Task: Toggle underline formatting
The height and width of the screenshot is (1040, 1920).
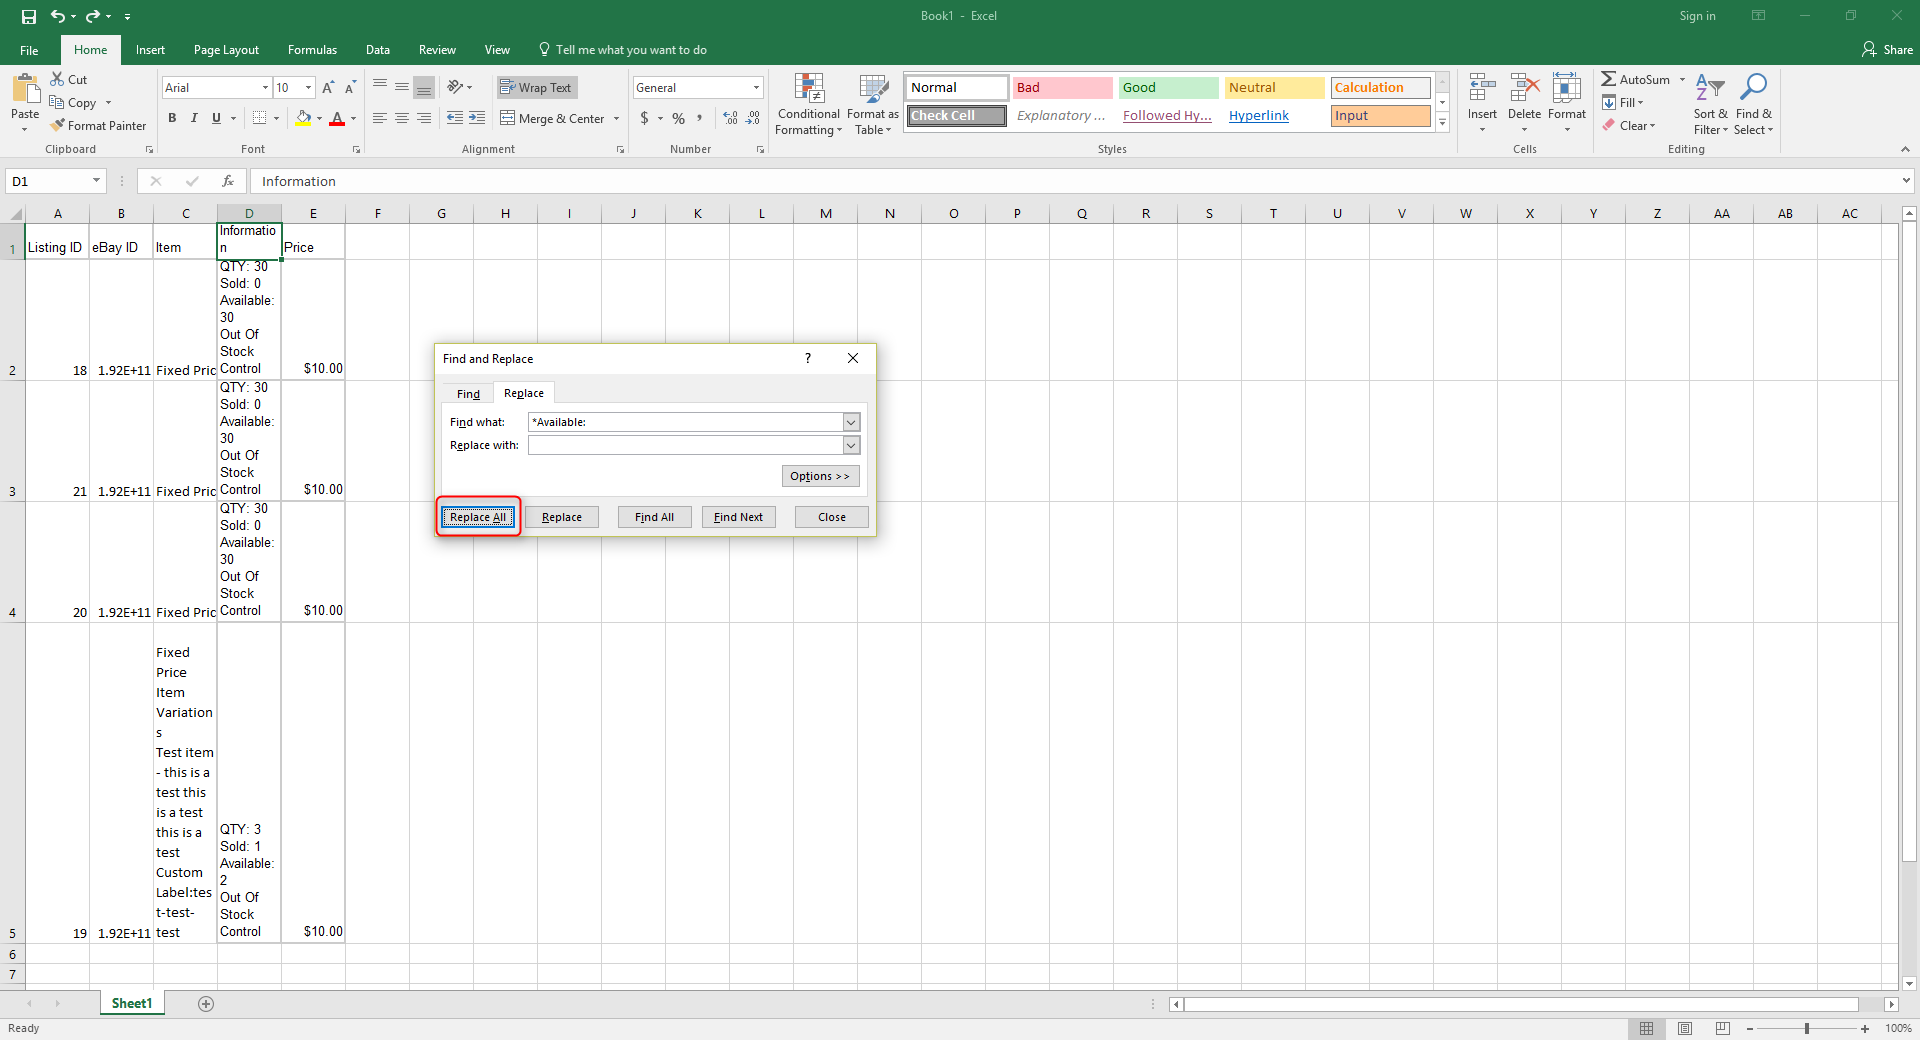Action: [x=216, y=118]
